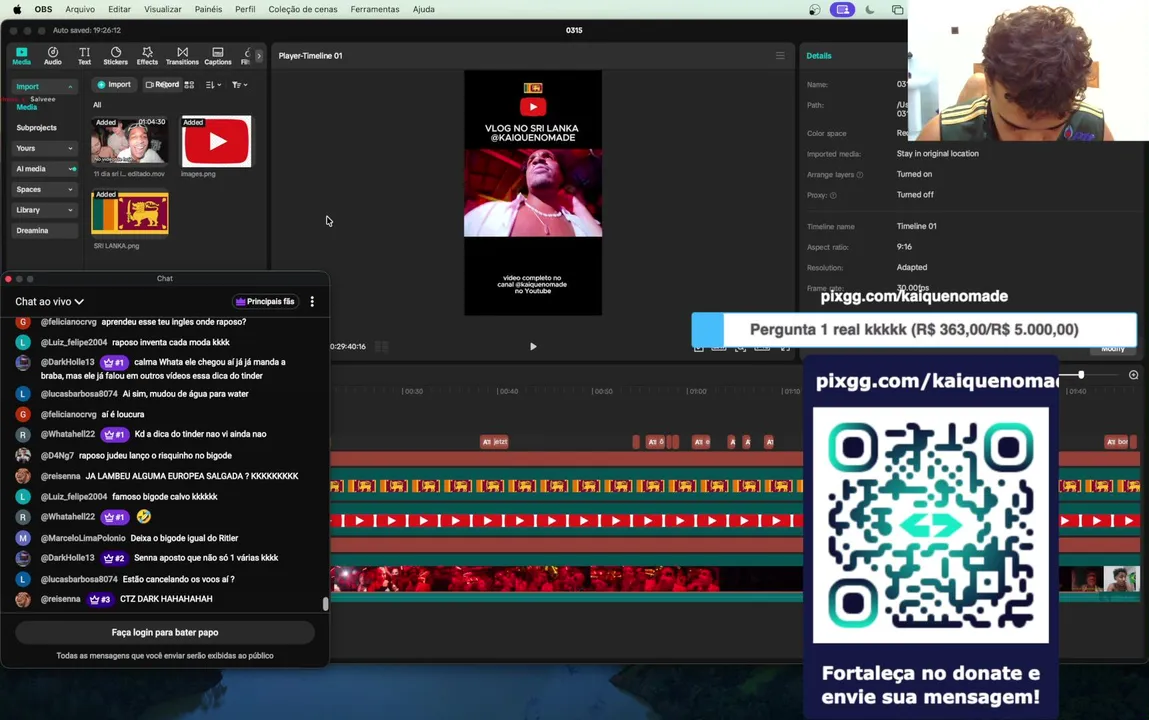This screenshot has width=1149, height=720.
Task: Select the SRI LANKA.png flag thumbnail
Action: click(x=130, y=213)
